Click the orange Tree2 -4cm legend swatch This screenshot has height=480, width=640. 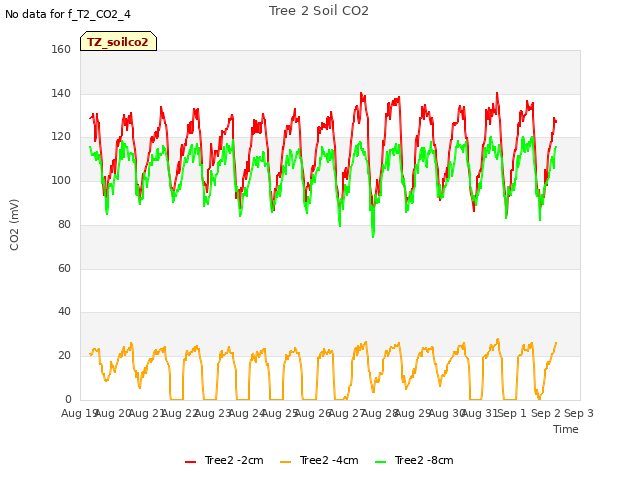[286, 462]
